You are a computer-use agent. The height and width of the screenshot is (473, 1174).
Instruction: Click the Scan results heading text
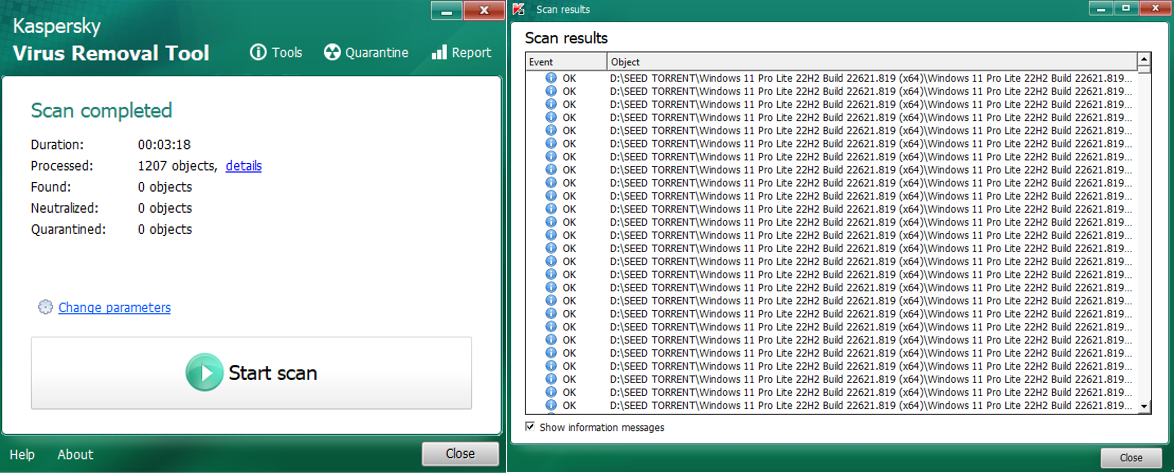566,38
